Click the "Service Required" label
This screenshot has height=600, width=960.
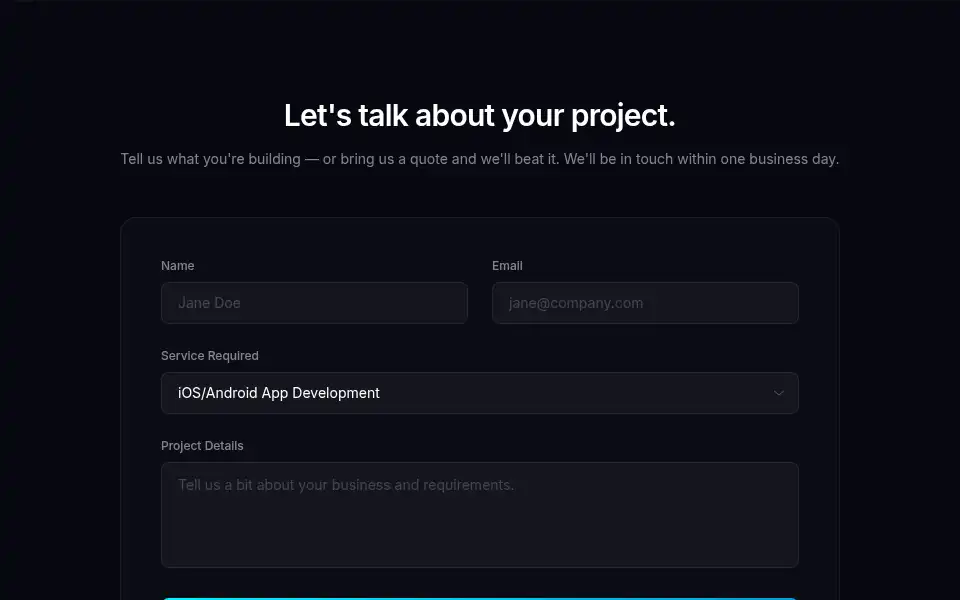[x=209, y=356]
